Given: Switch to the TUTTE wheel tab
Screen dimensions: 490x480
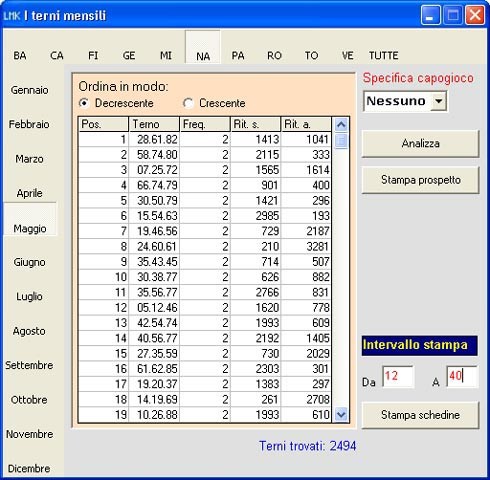Looking at the screenshot, I should pyautogui.click(x=383, y=55).
